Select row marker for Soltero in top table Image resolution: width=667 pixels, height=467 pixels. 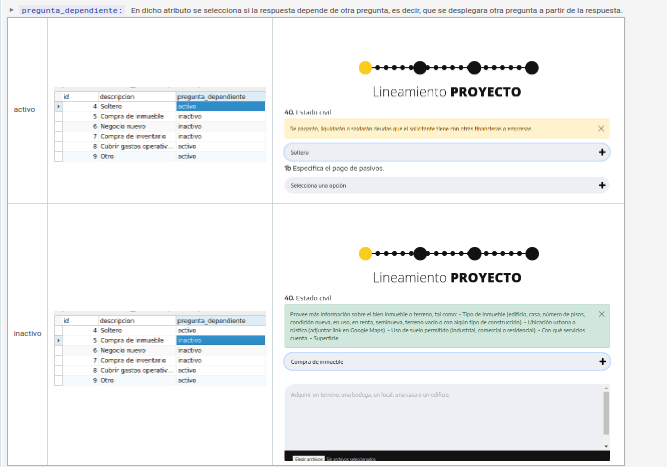click(x=58, y=106)
